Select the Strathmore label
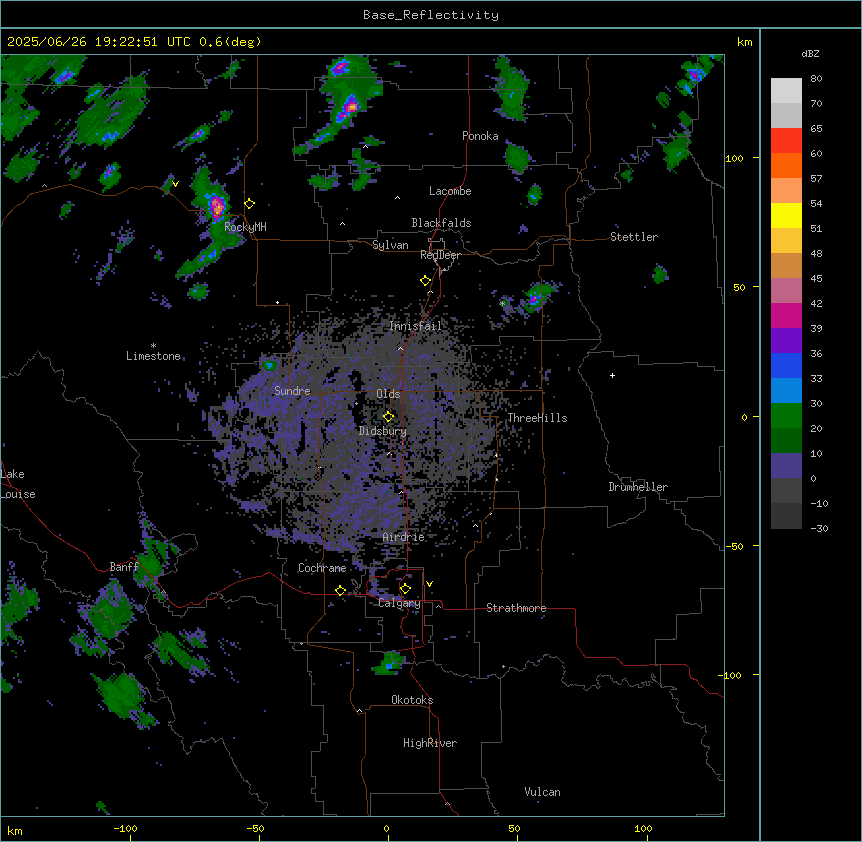 click(x=516, y=608)
